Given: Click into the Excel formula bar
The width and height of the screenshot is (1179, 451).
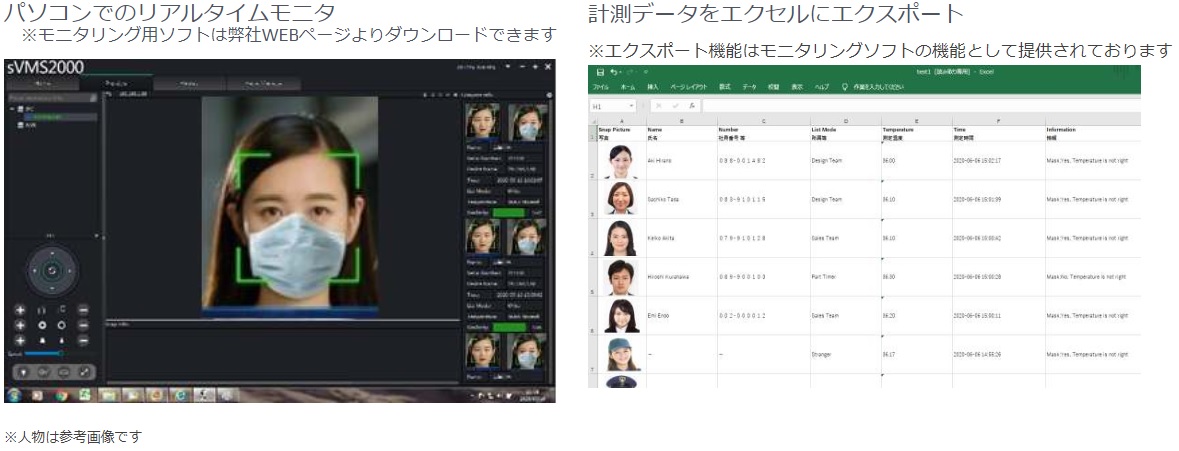Looking at the screenshot, I should pos(921,106).
